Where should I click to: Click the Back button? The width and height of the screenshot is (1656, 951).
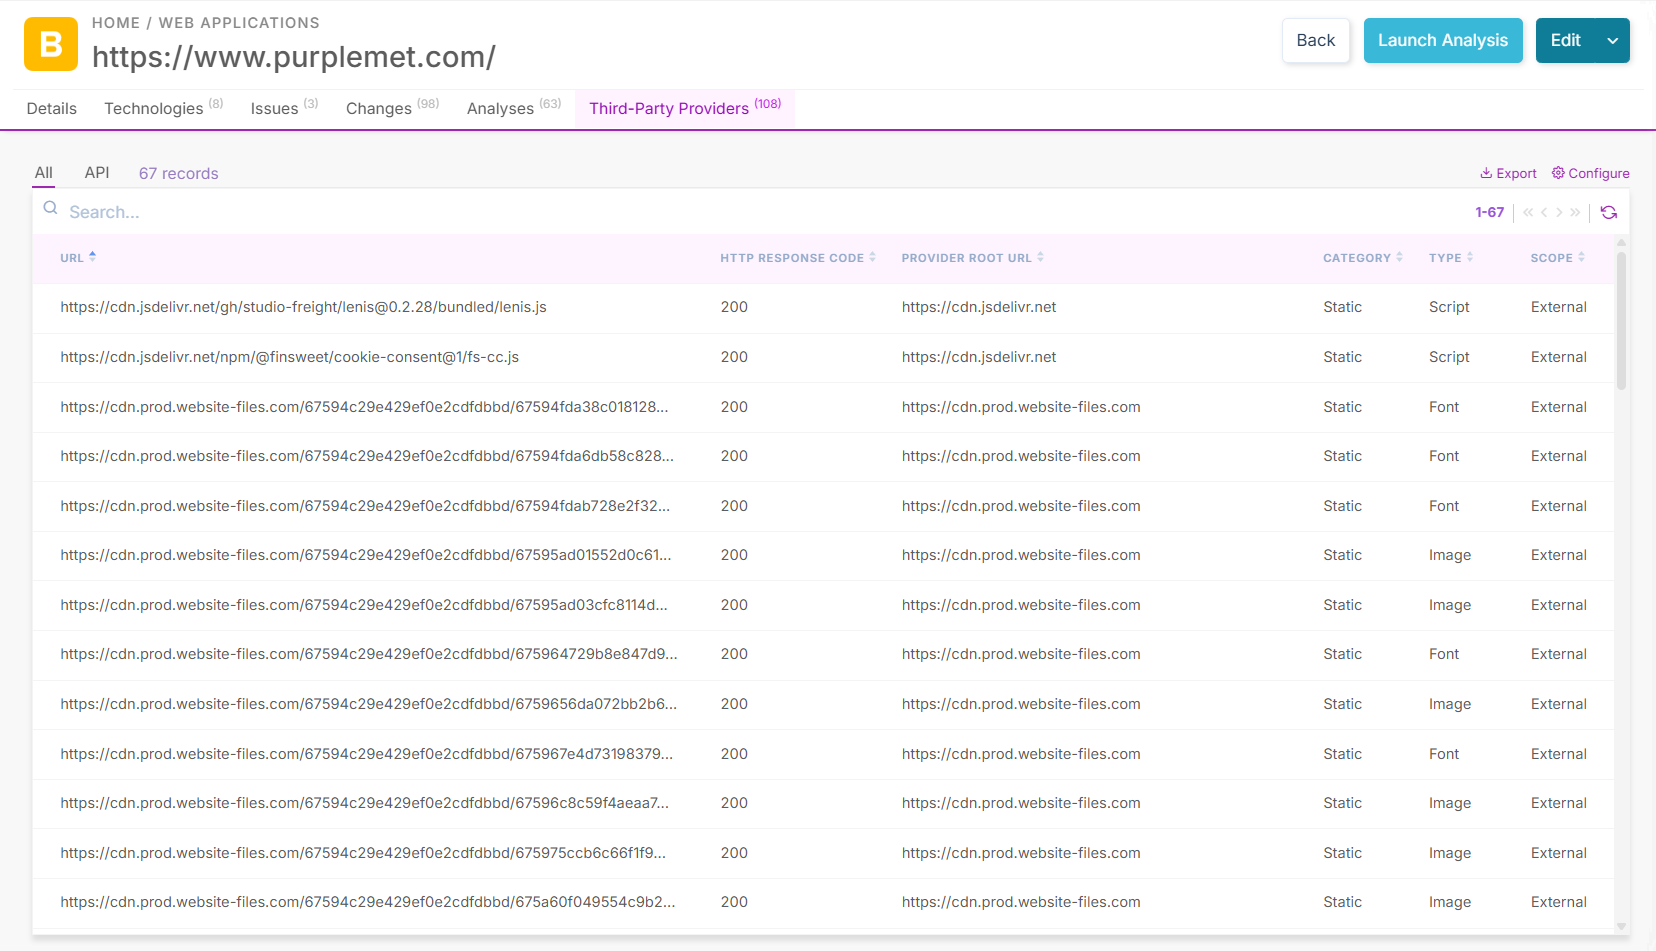pos(1316,41)
